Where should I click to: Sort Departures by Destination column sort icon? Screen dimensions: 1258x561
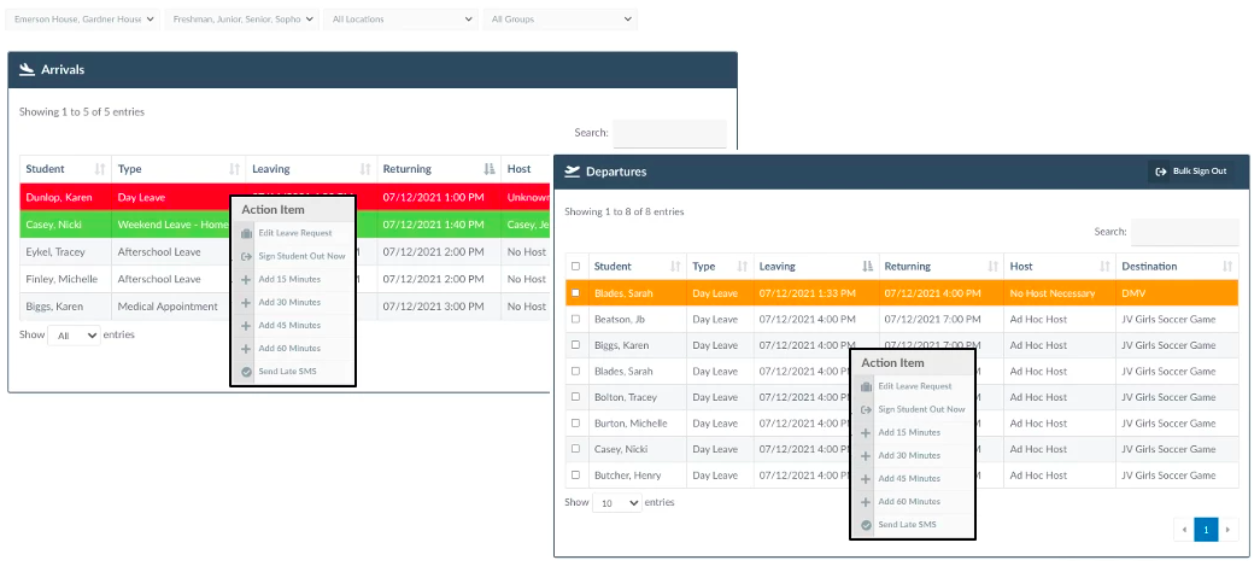(x=1227, y=266)
